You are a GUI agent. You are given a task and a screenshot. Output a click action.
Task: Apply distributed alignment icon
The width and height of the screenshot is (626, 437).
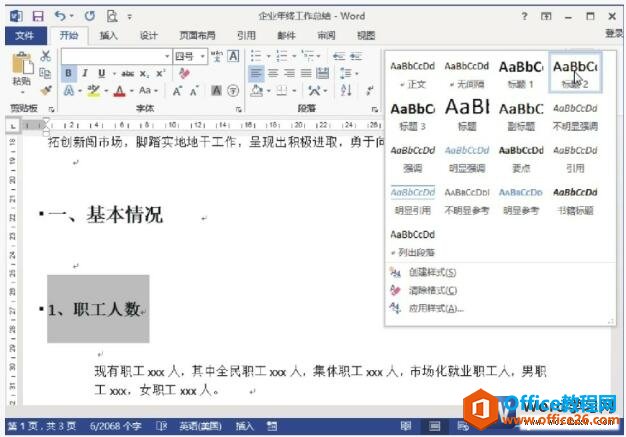click(323, 73)
